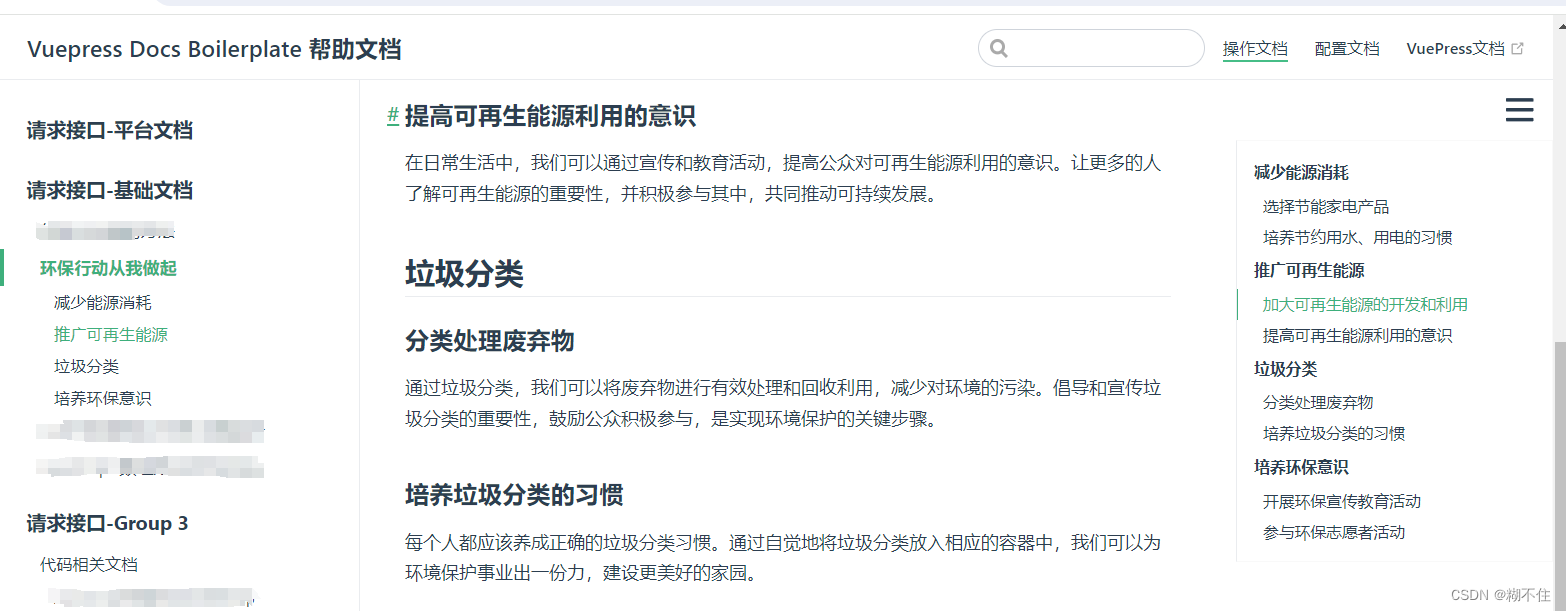Collapse the 请求接口-基础文档 sidebar group
The image size is (1566, 611).
[x=110, y=190]
